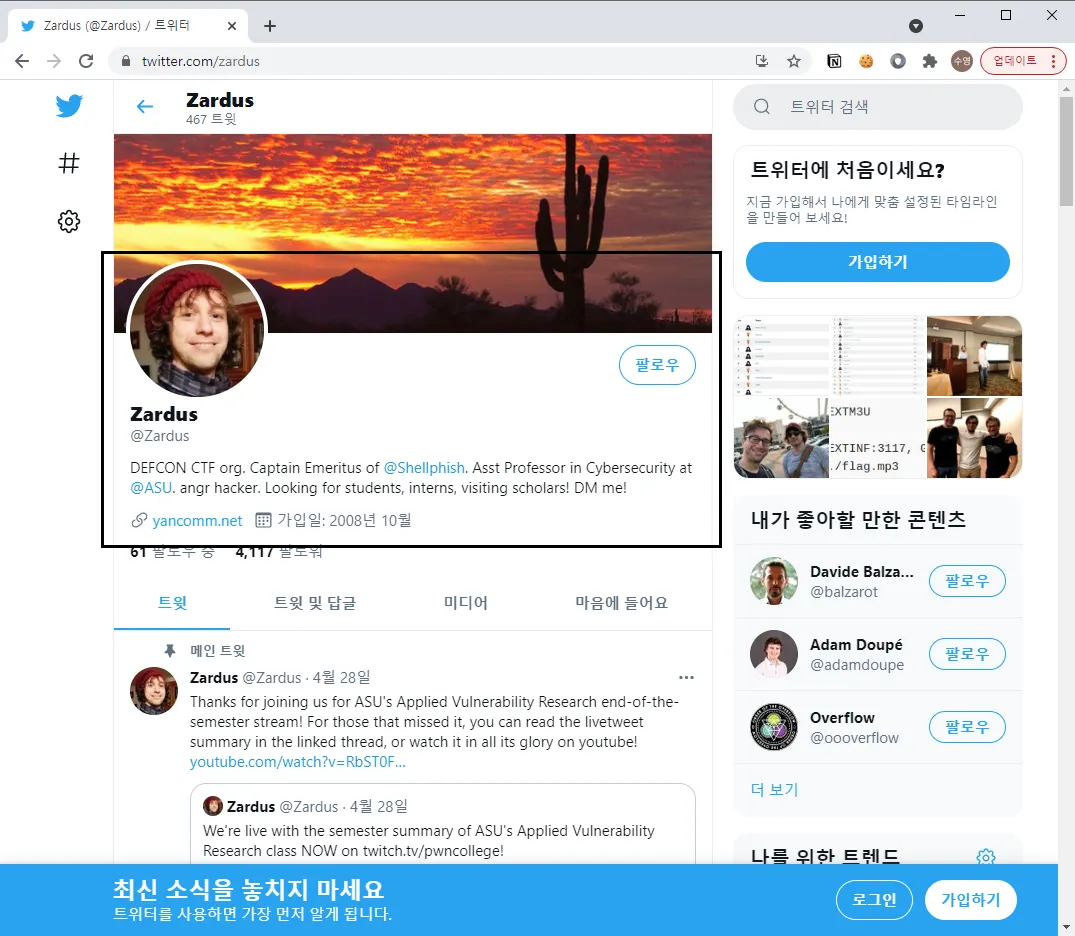Open the @ASU mention link
This screenshot has width=1075, height=936.
coord(151,488)
